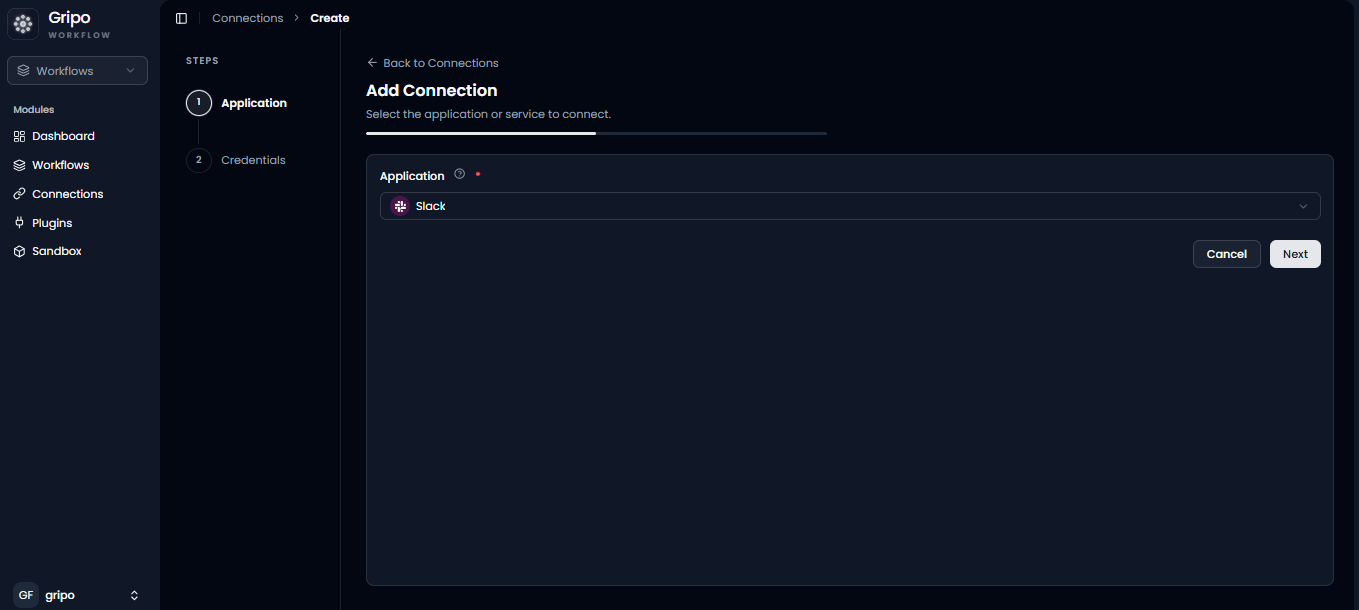Viewport: 1359px width, 610px height.
Task: Click the step progress bar
Action: coord(596,133)
